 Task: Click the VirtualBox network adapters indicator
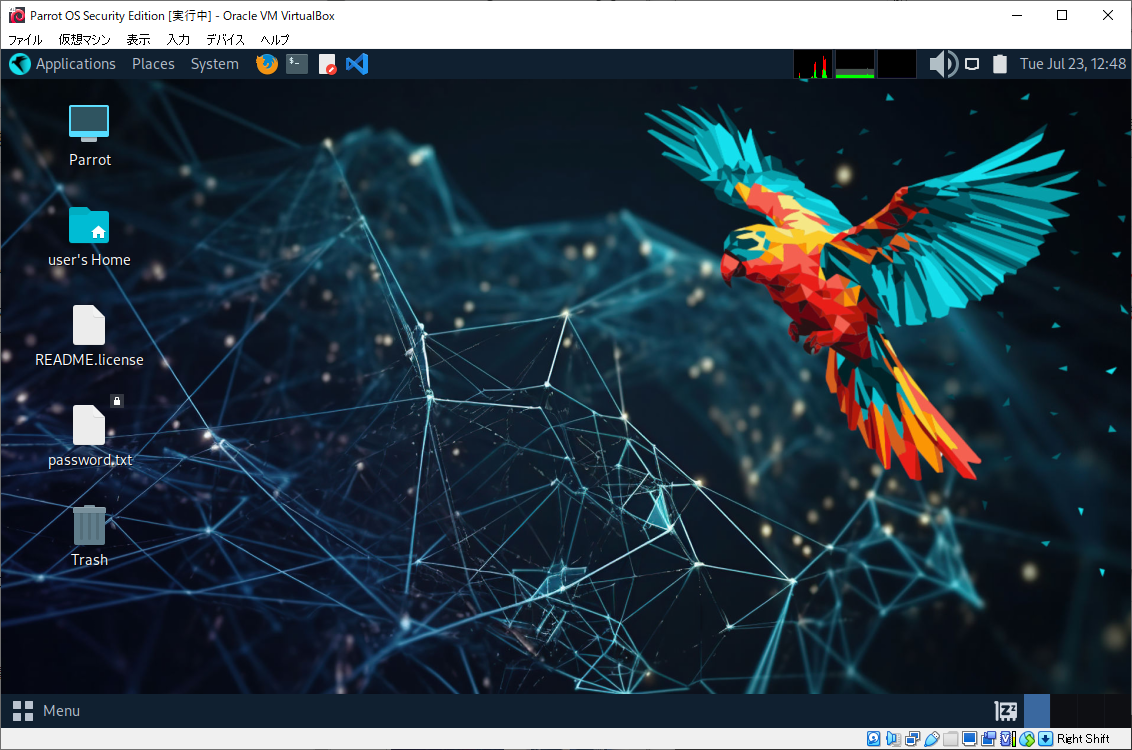click(913, 738)
